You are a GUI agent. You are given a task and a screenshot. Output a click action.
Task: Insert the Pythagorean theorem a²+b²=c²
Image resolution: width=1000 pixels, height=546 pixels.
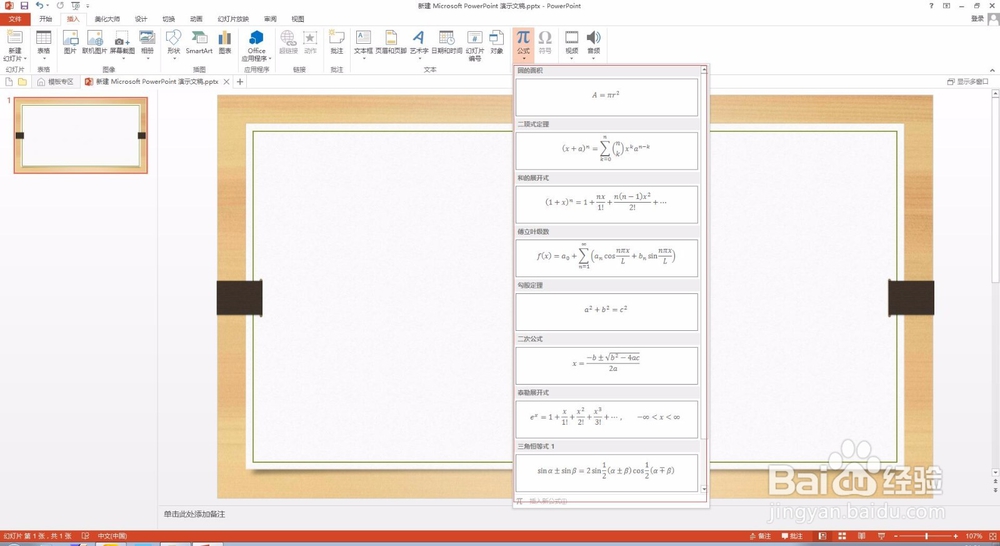(x=607, y=311)
